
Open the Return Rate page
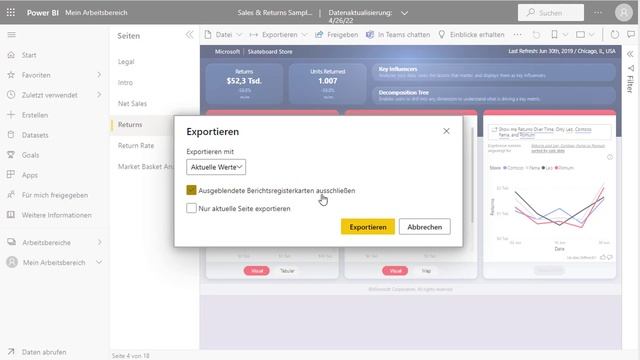click(x=136, y=145)
